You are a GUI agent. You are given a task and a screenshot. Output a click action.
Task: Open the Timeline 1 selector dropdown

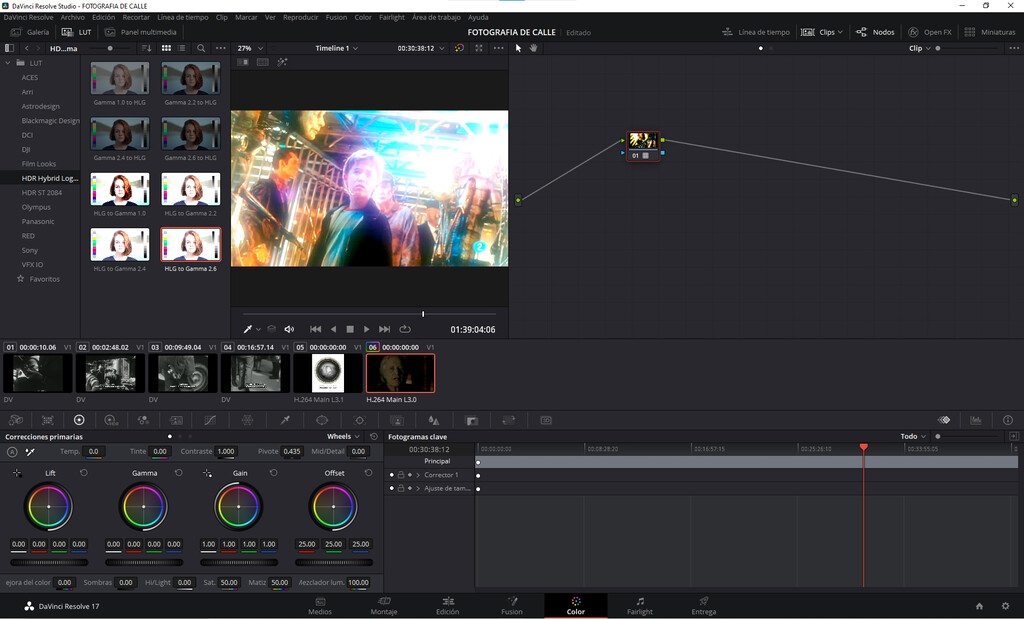point(333,47)
